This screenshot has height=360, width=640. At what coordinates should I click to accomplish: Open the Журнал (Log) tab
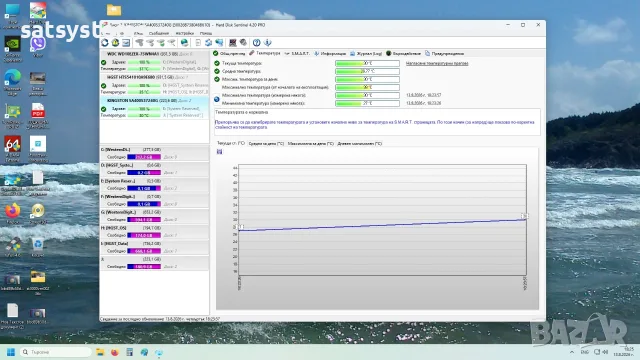click(366, 53)
